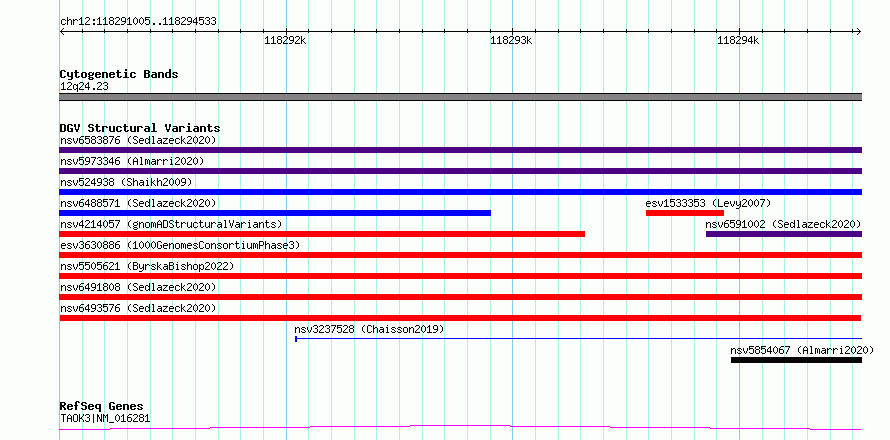Click the 118294k ruler mark

point(738,41)
